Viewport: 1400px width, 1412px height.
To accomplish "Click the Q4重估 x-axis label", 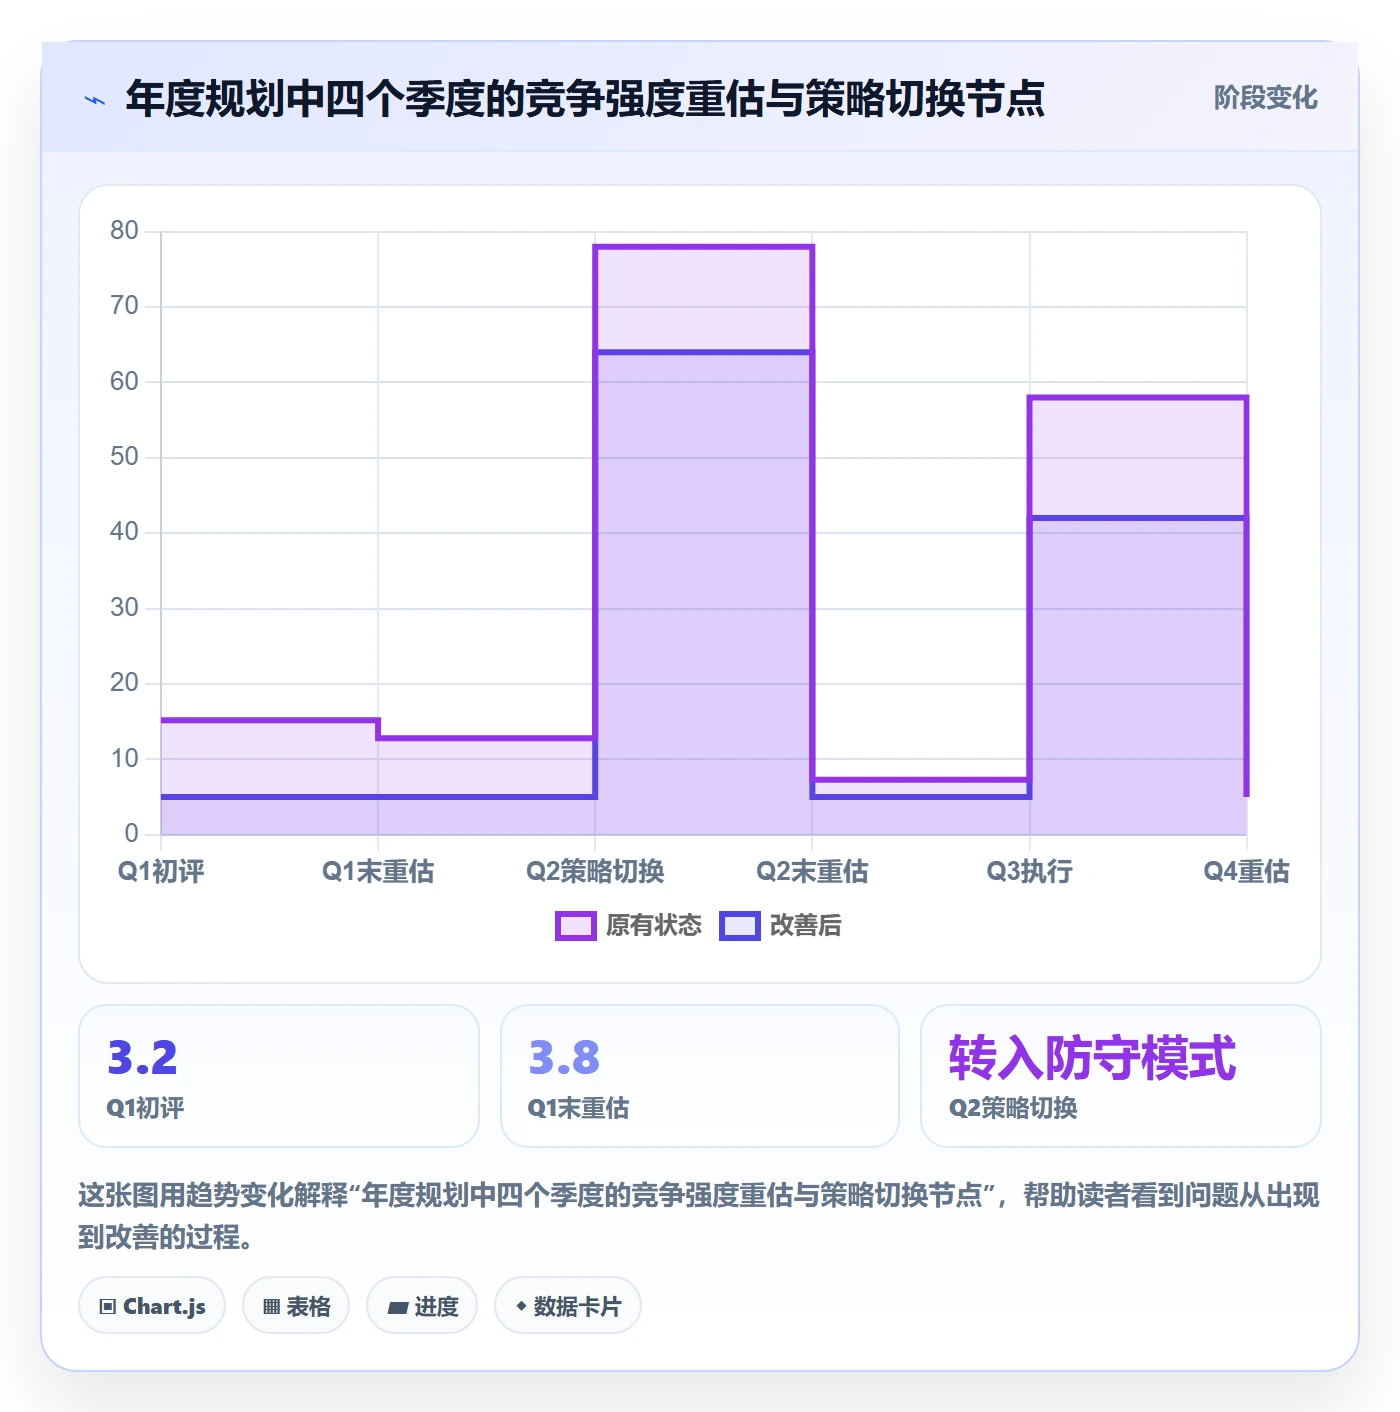I will (x=1246, y=871).
